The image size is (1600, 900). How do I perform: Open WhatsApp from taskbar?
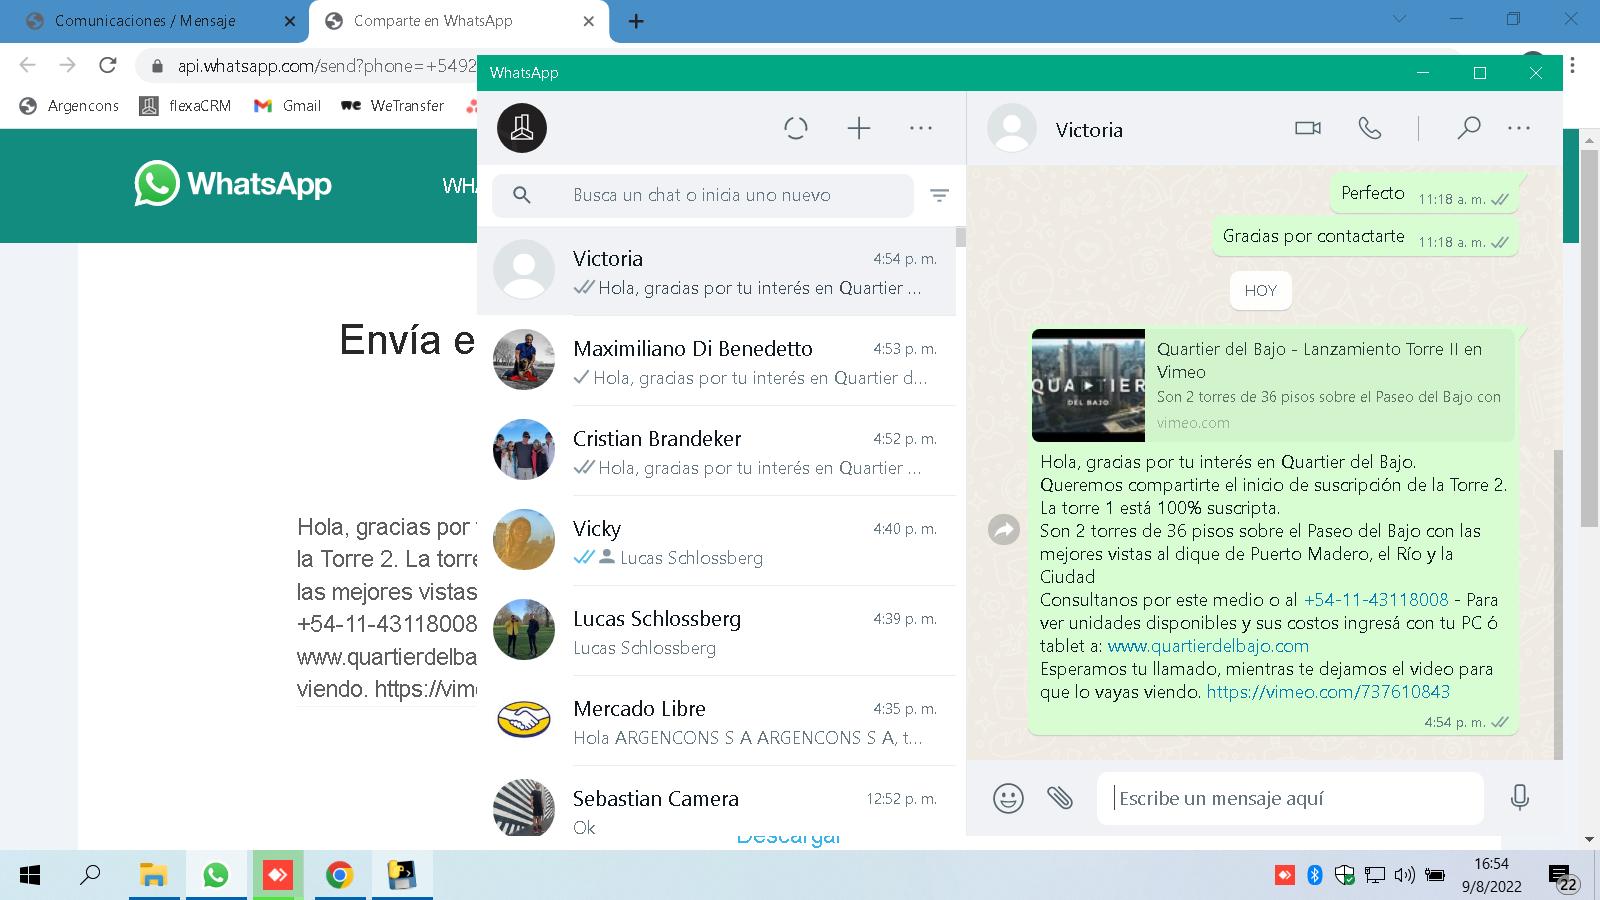pos(215,876)
